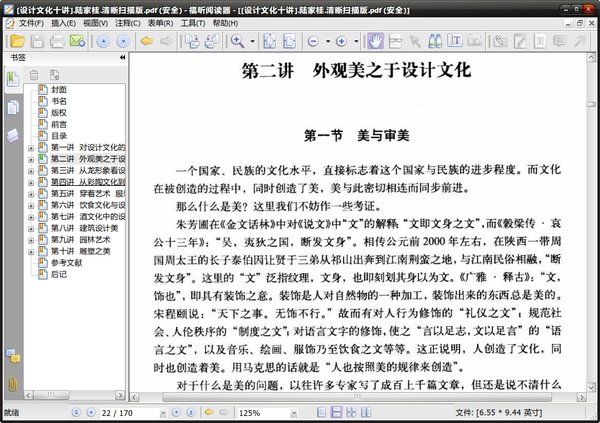Click the document scroll down arrow
Image resolution: width=600 pixels, height=423 pixels.
[591, 387]
